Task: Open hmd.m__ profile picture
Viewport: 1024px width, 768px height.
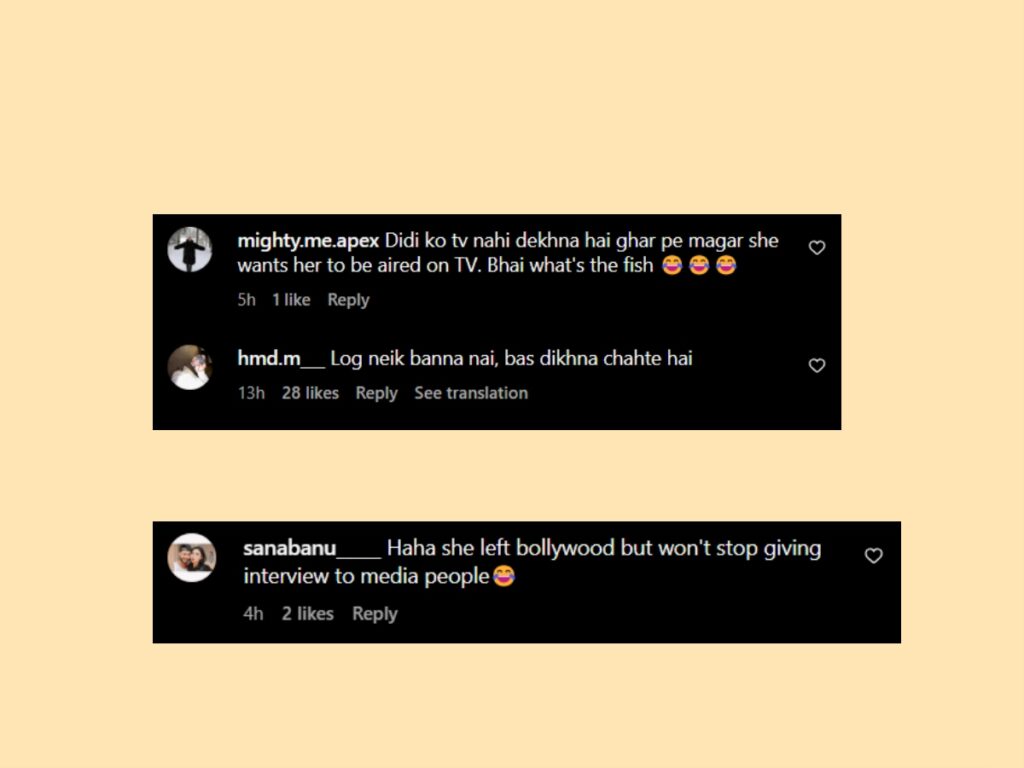Action: click(x=189, y=367)
